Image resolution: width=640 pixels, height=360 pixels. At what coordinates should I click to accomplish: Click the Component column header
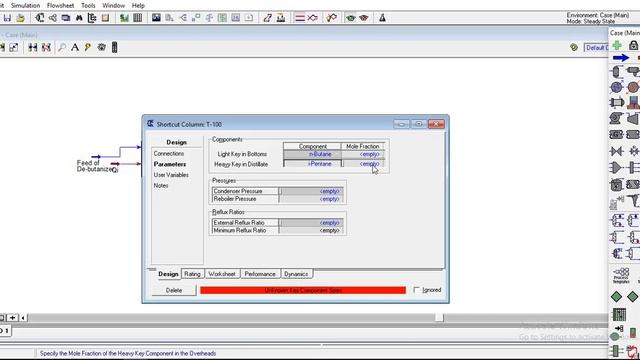[x=312, y=146]
